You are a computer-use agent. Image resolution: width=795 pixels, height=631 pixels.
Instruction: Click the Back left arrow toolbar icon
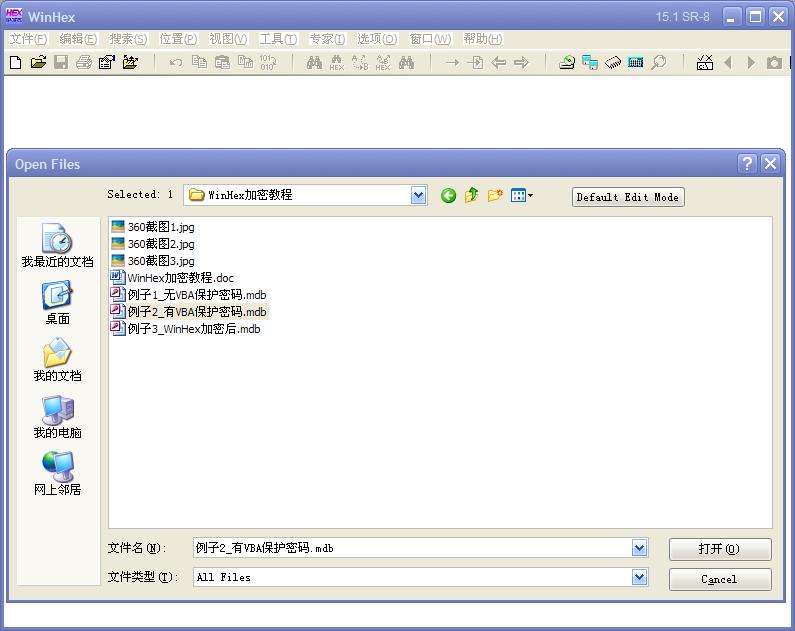pos(498,62)
